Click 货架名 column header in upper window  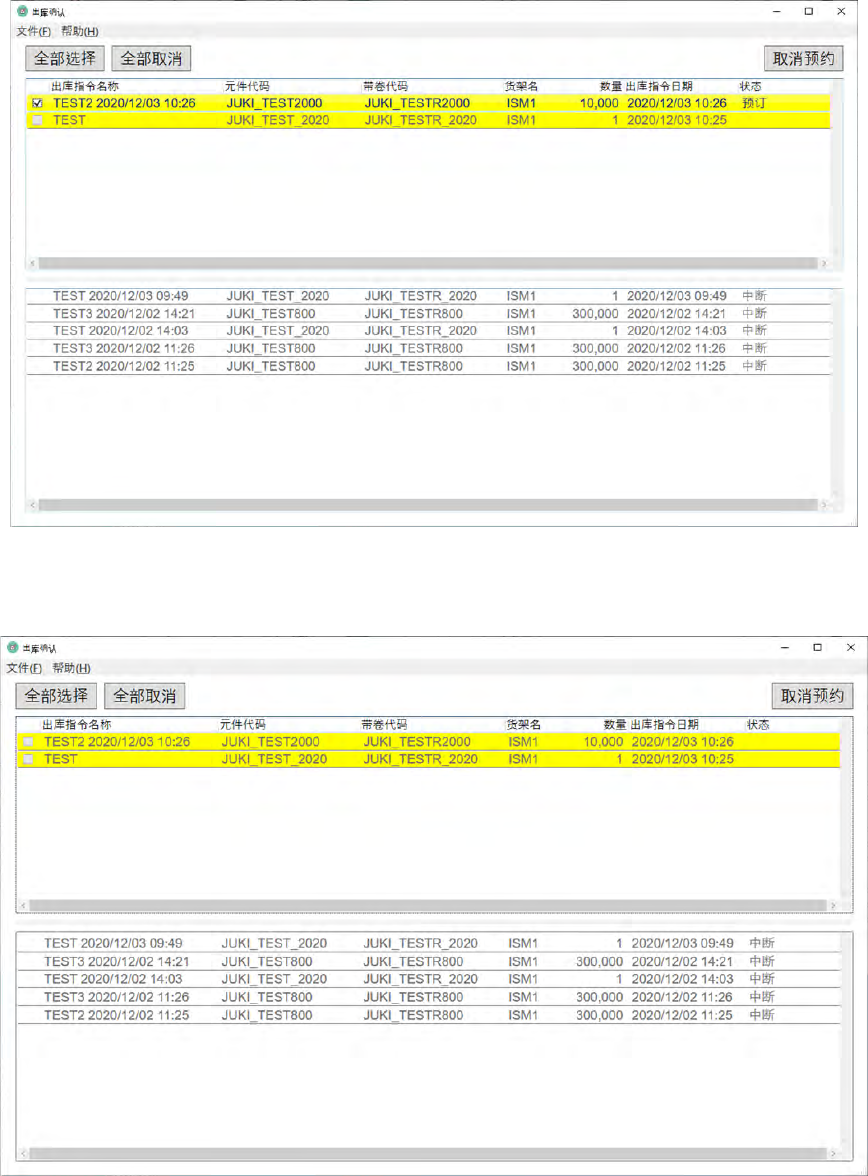point(521,86)
